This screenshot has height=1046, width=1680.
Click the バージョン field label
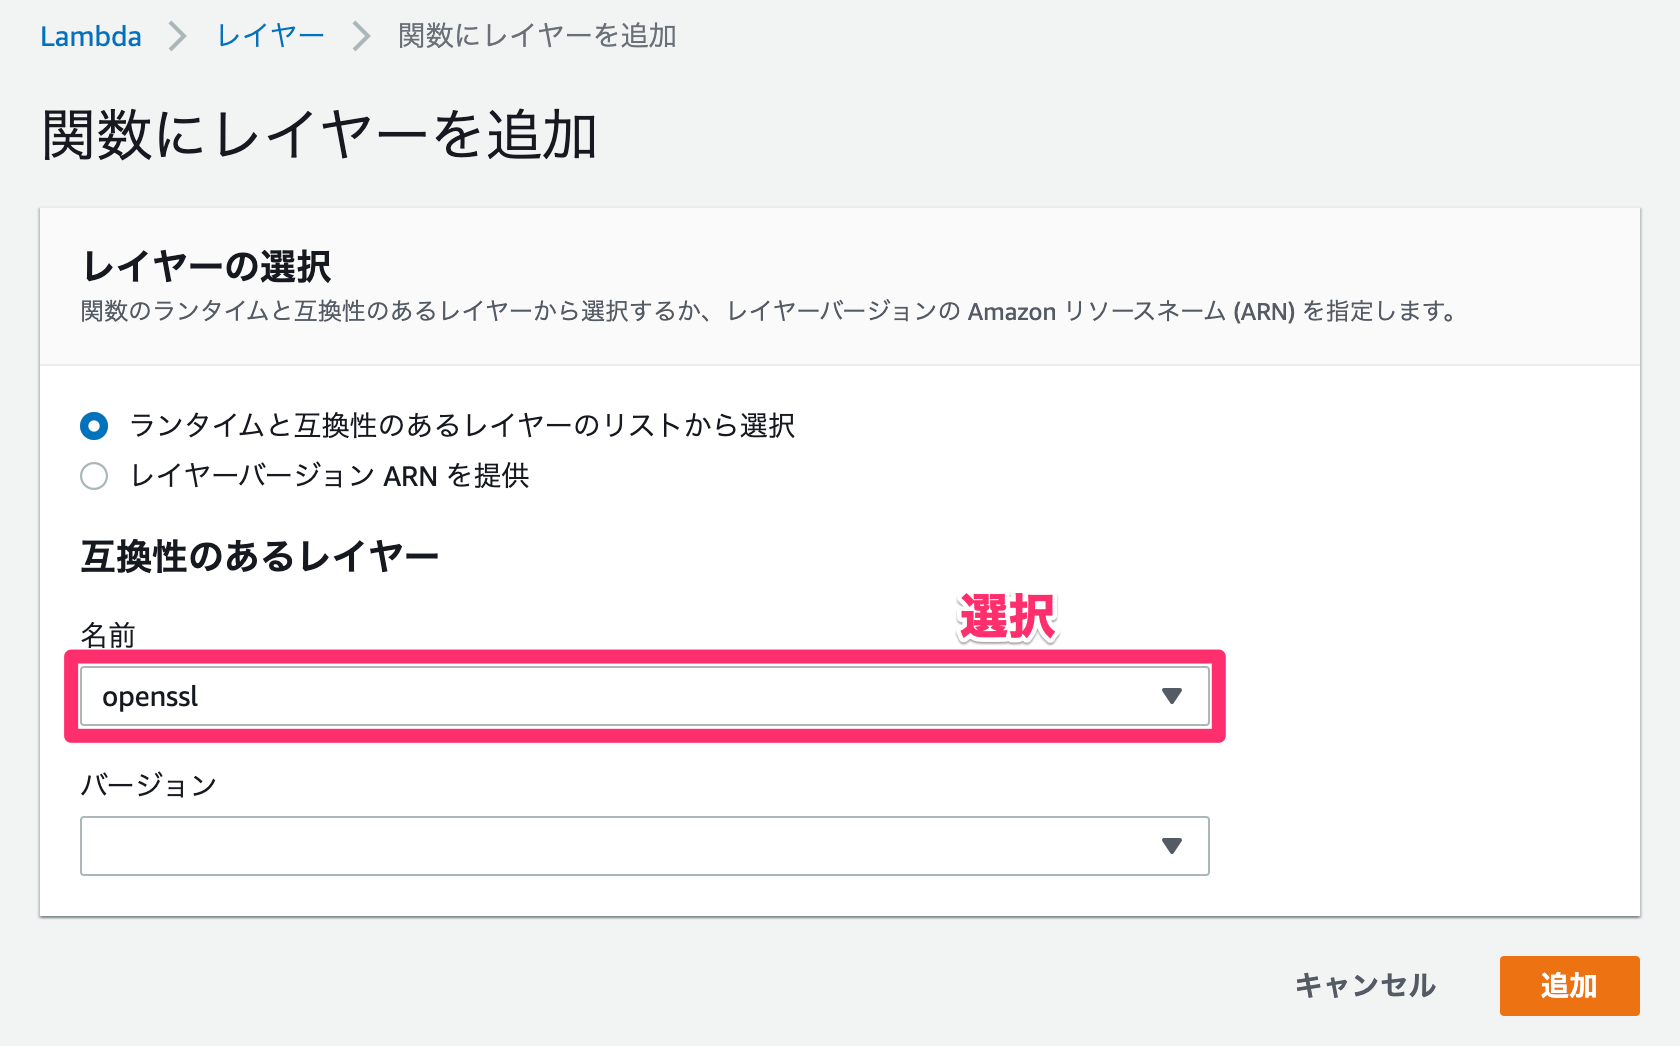pos(148,784)
